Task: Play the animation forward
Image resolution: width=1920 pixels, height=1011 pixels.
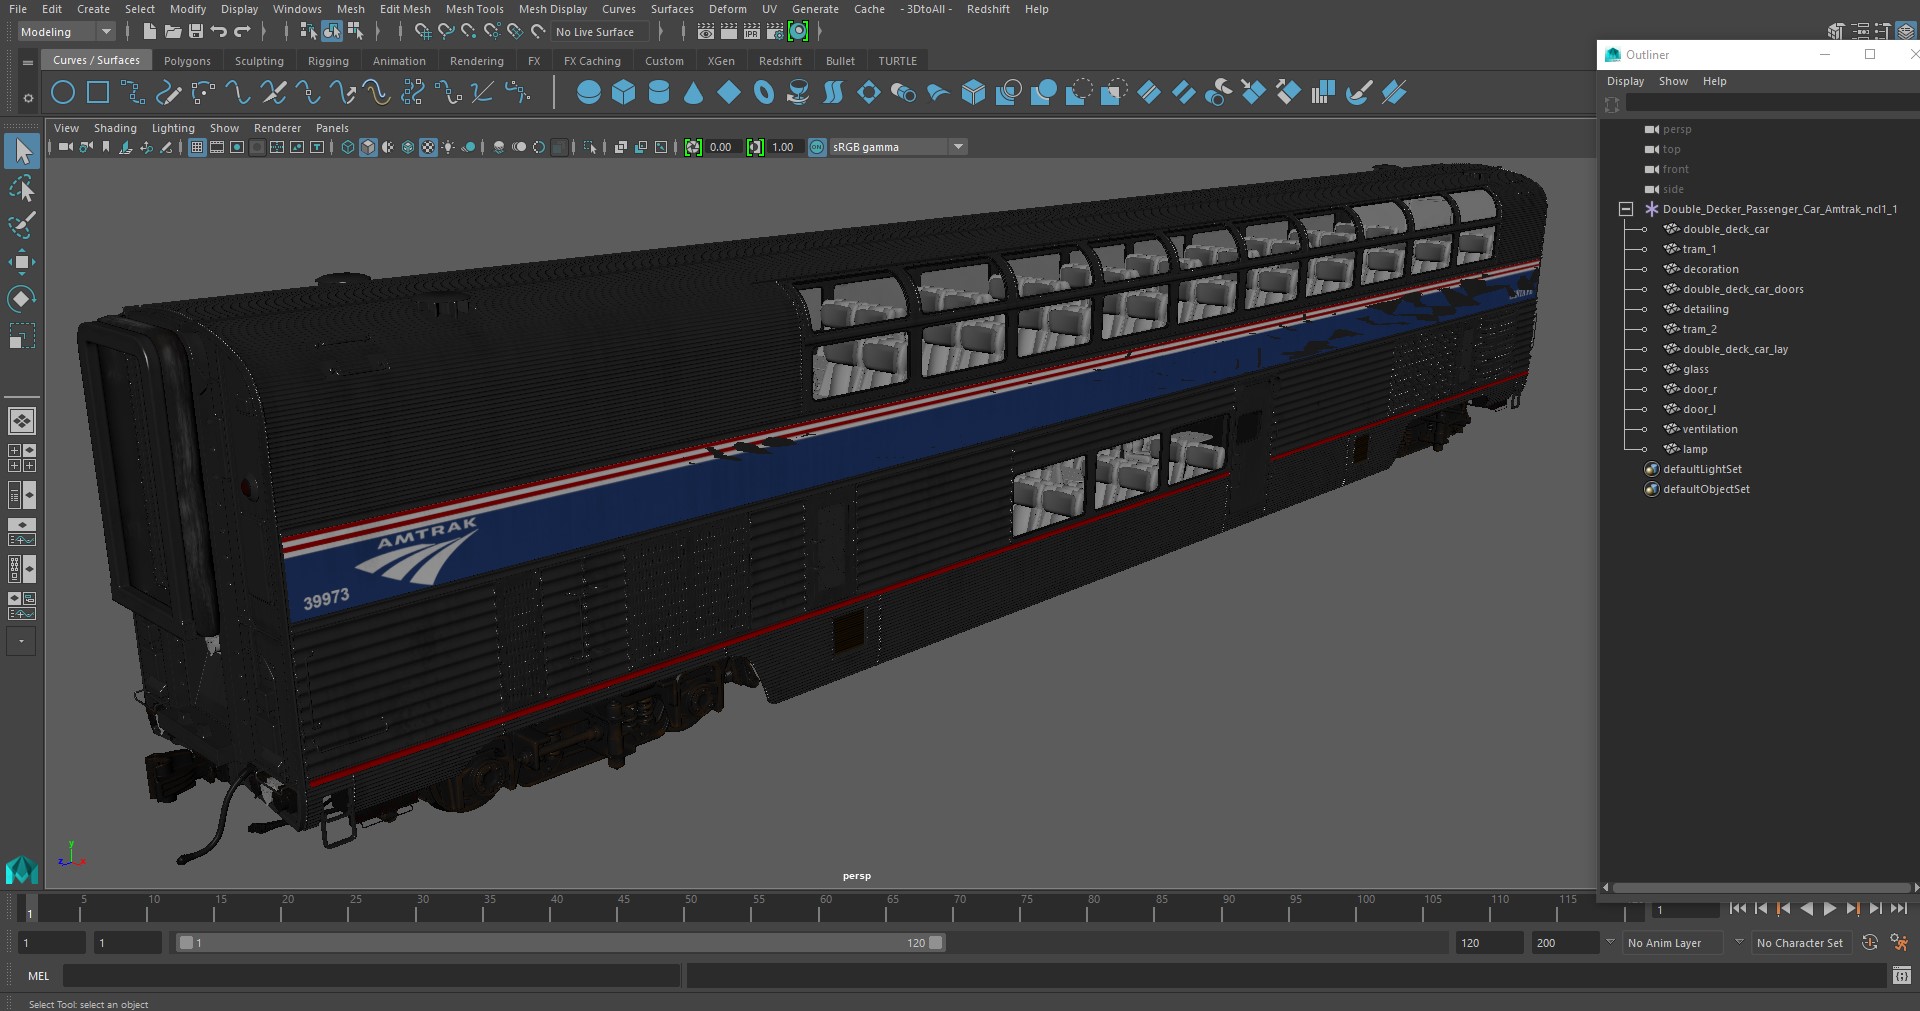Action: pyautogui.click(x=1829, y=909)
